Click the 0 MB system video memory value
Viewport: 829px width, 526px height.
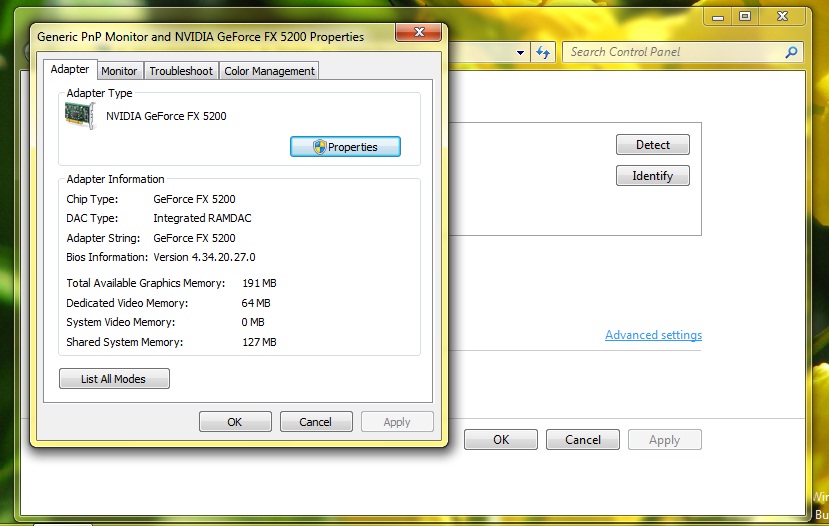(253, 322)
